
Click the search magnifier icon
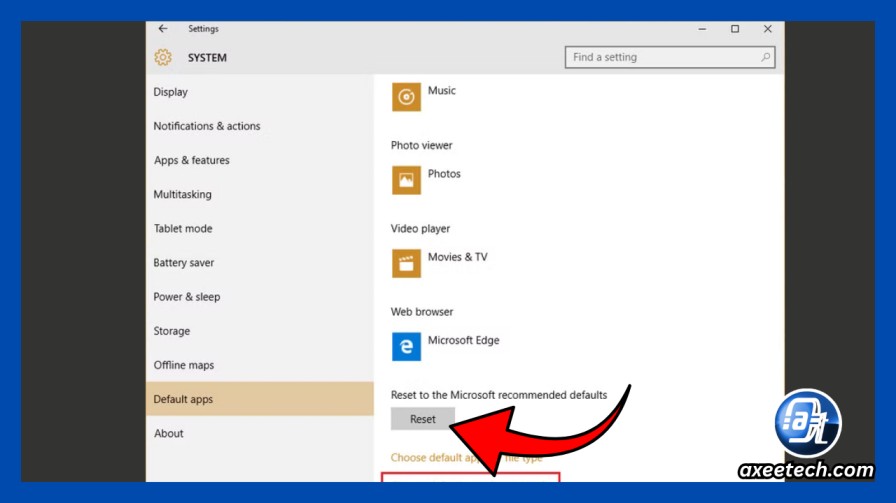tap(765, 57)
